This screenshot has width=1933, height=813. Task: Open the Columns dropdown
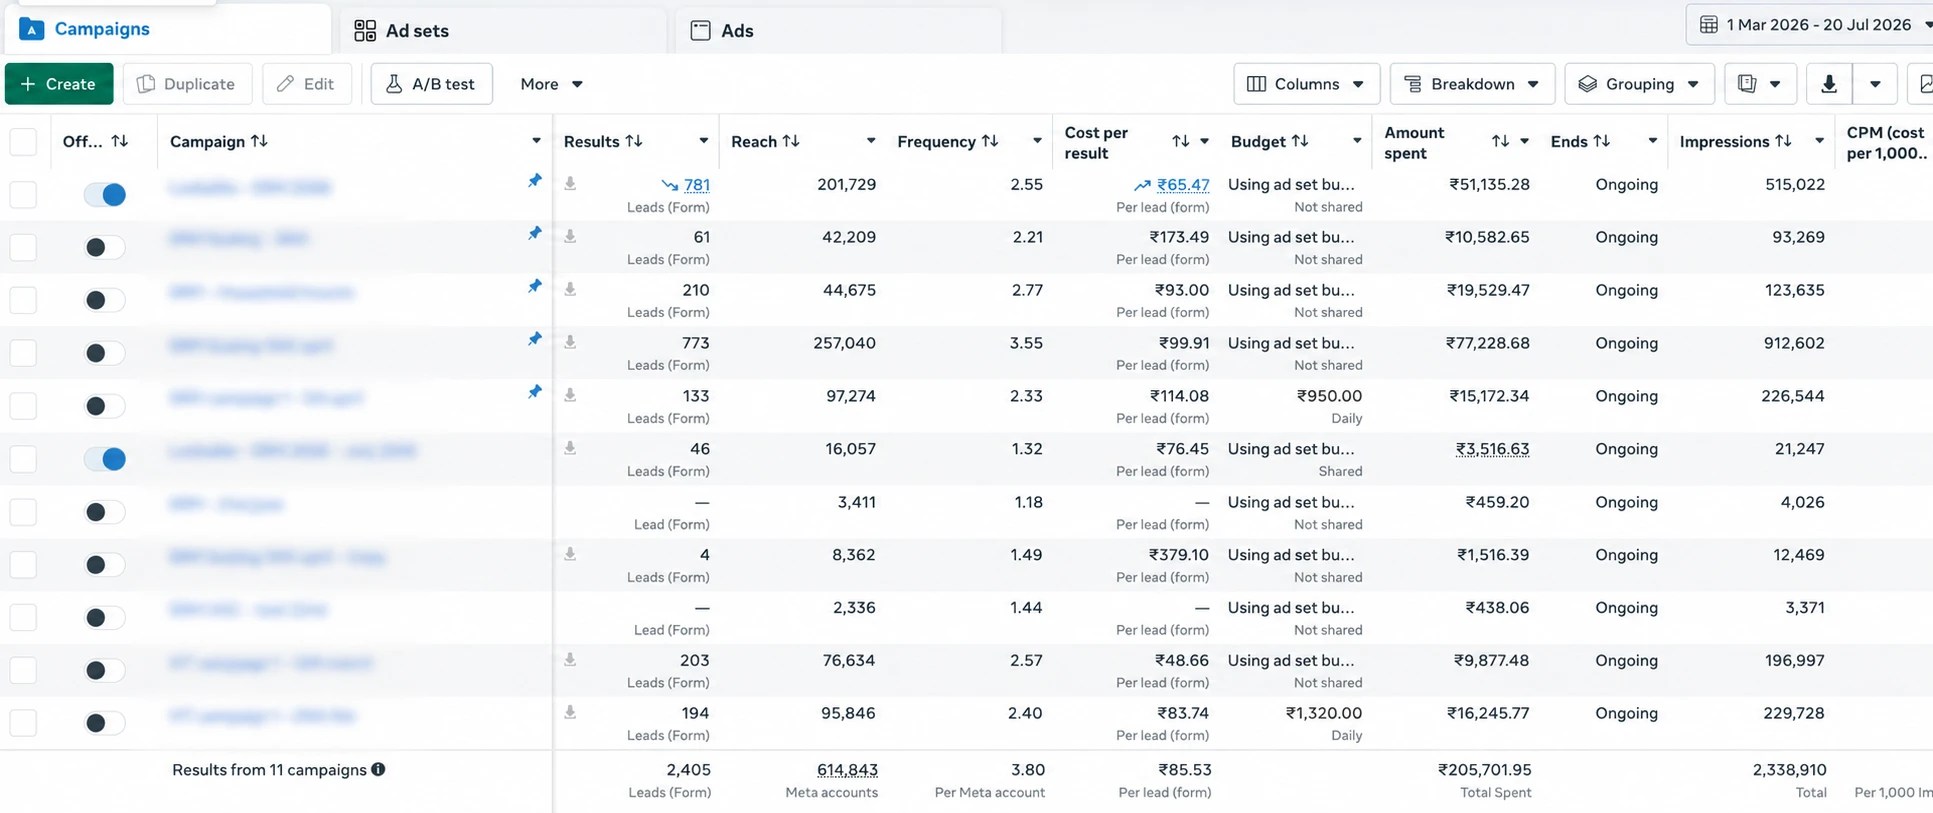point(1306,84)
